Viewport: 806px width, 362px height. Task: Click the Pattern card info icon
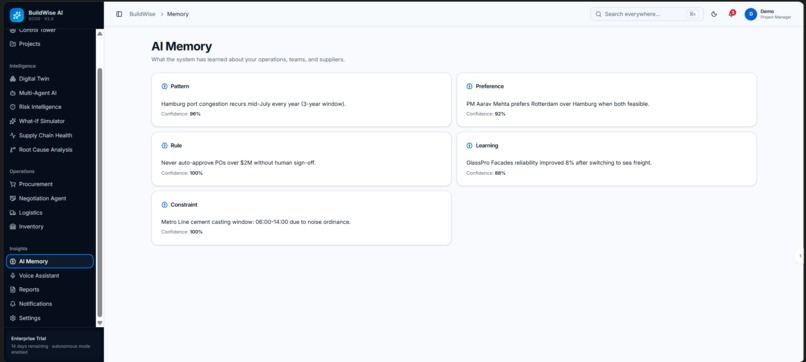tap(164, 86)
